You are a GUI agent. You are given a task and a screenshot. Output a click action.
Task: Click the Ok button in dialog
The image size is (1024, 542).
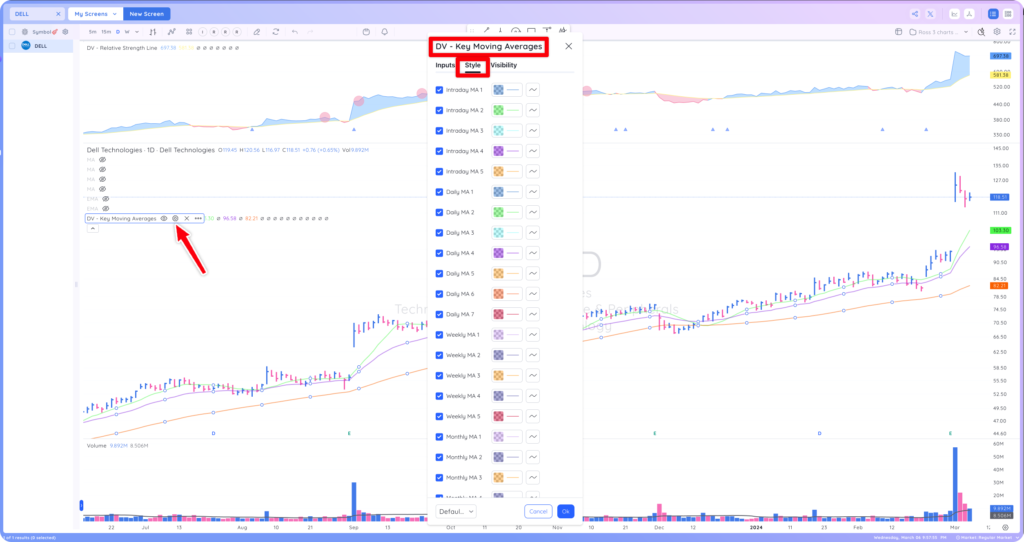[566, 511]
